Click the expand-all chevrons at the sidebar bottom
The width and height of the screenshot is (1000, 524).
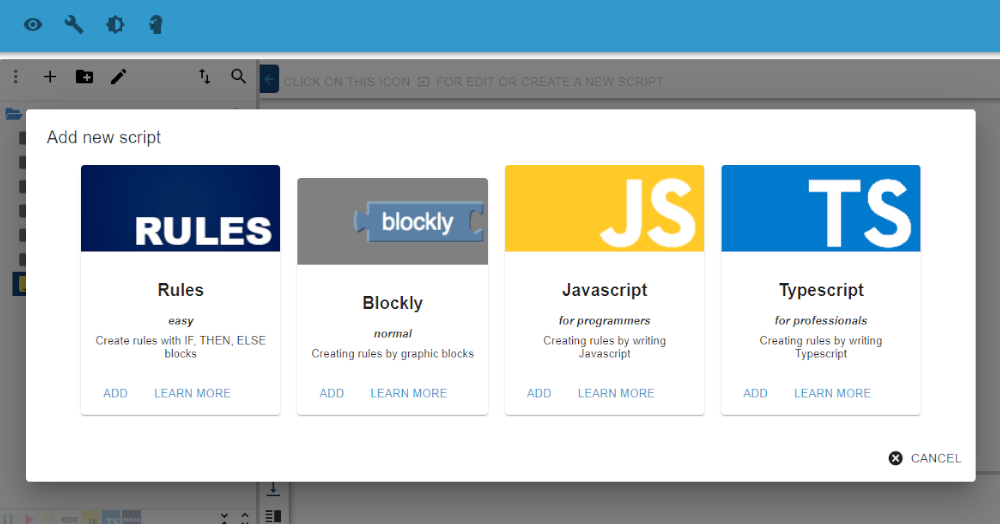click(x=245, y=518)
